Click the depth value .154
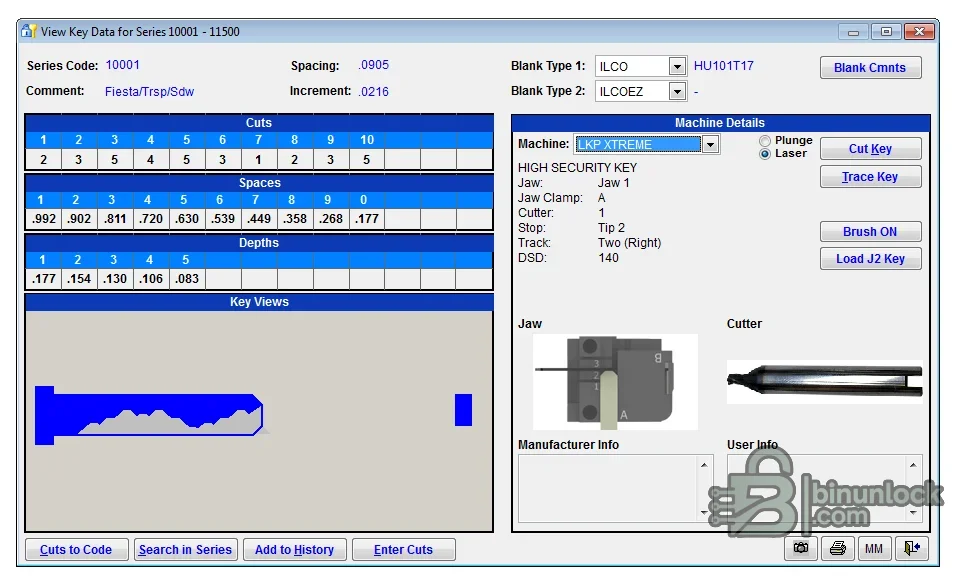 click(x=79, y=279)
